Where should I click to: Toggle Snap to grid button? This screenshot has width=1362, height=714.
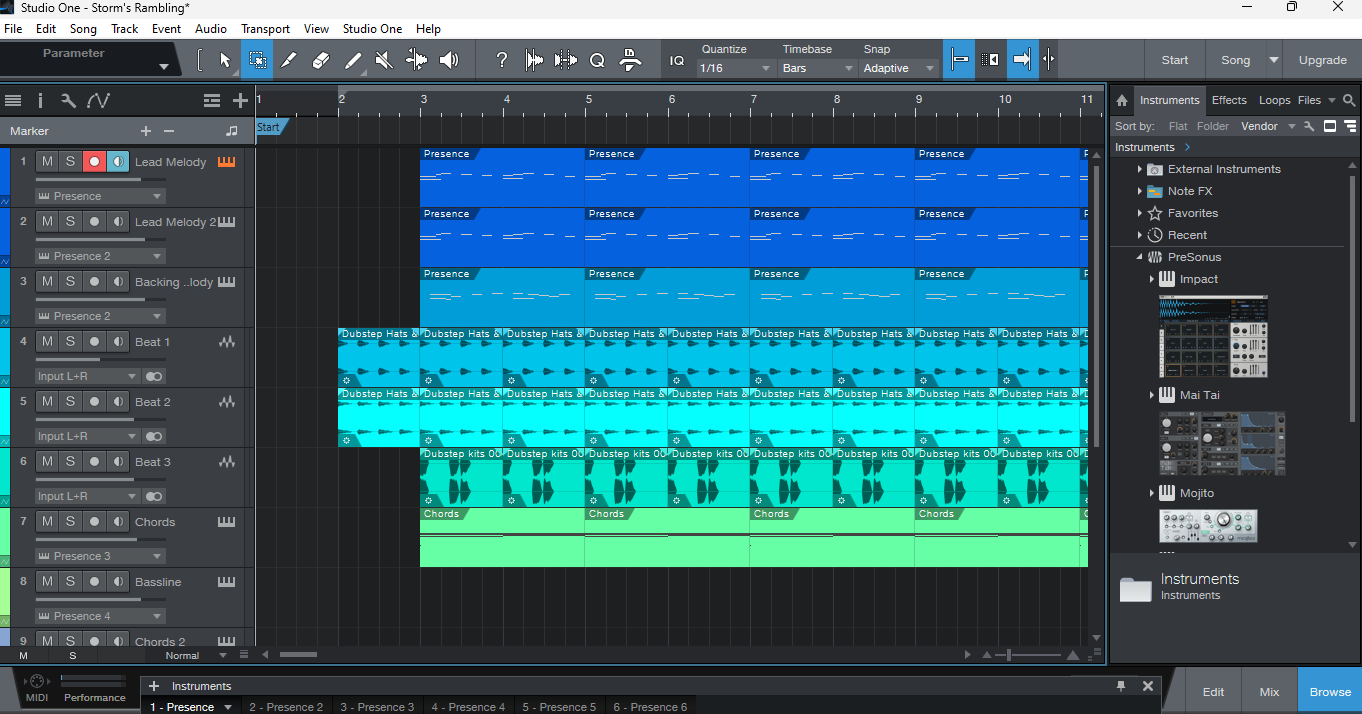click(x=958, y=60)
